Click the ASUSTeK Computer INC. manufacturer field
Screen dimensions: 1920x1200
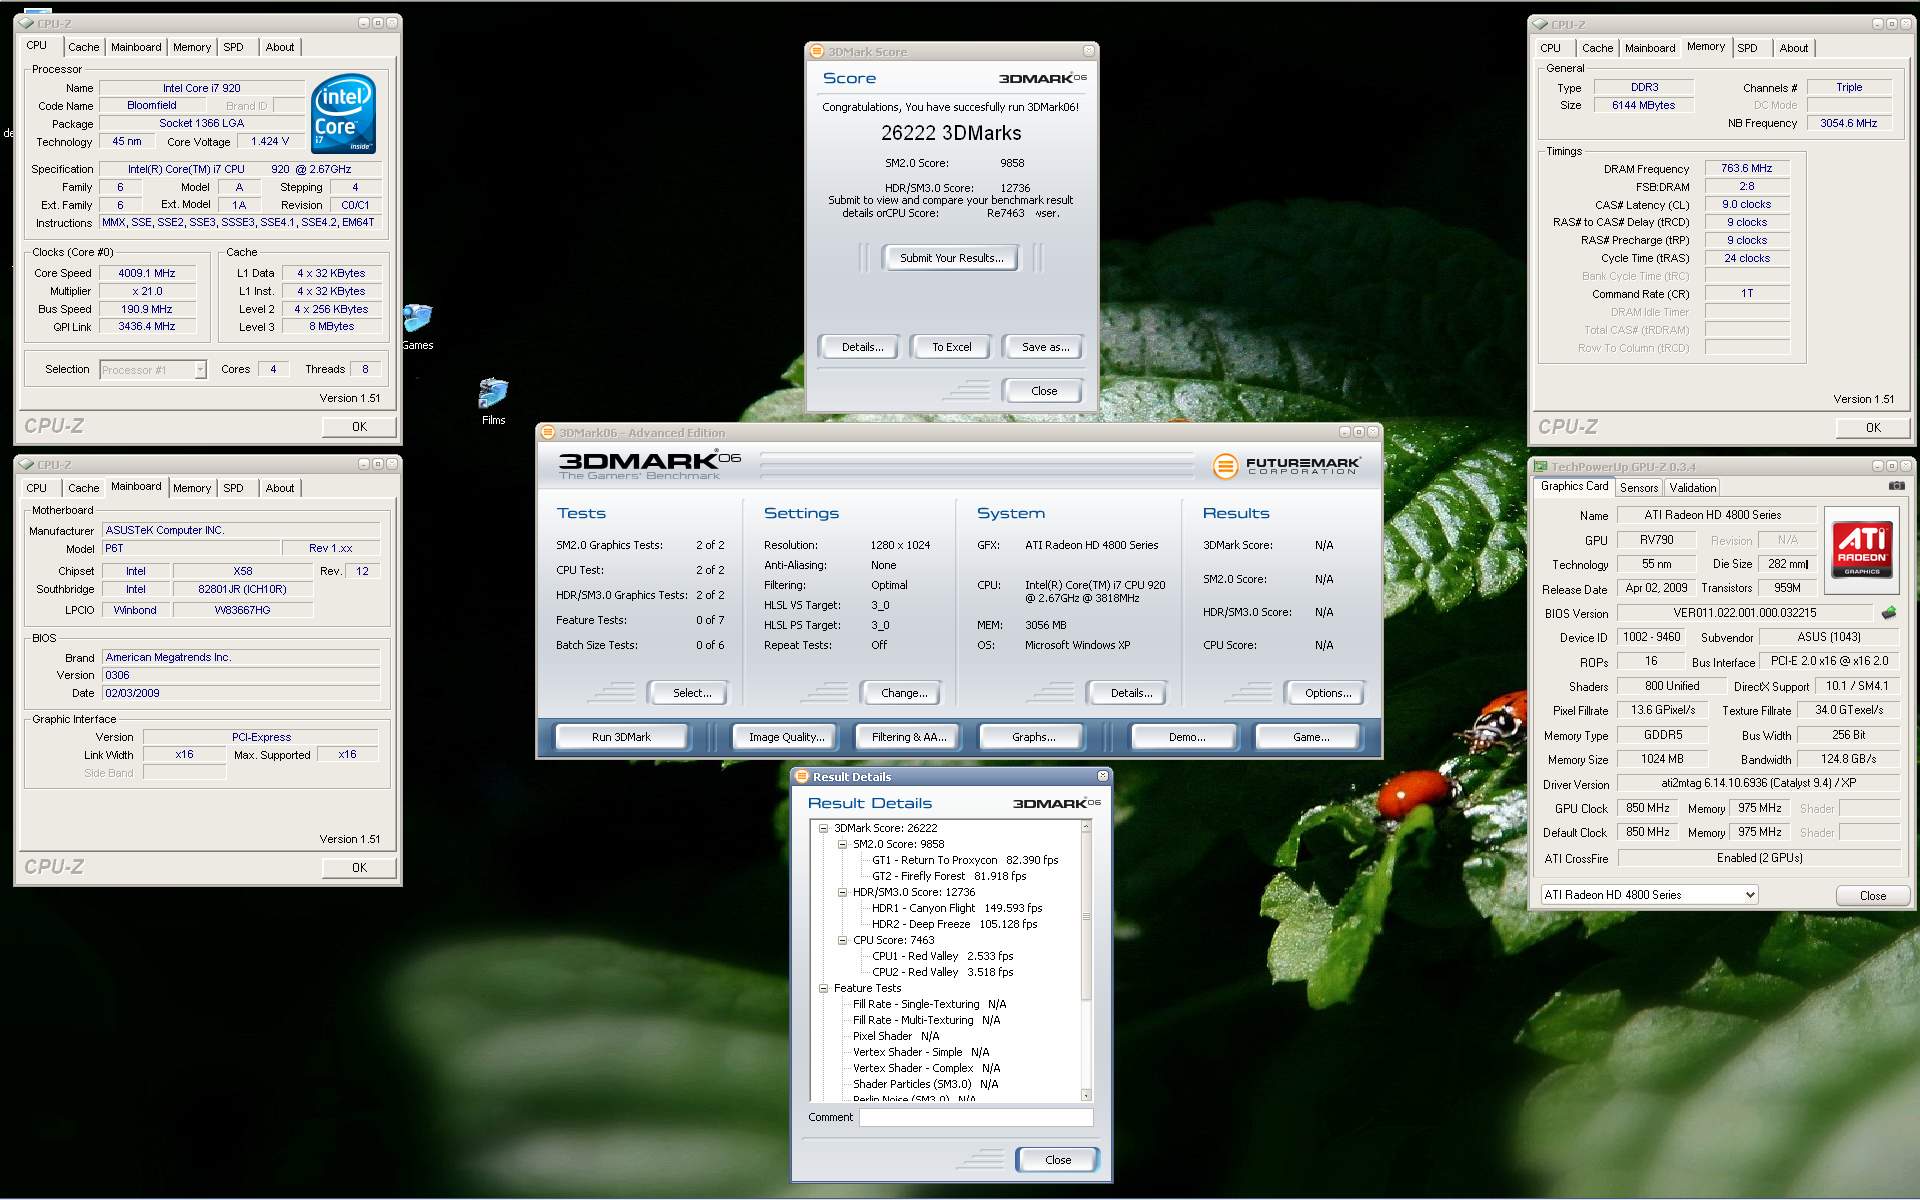(241, 530)
